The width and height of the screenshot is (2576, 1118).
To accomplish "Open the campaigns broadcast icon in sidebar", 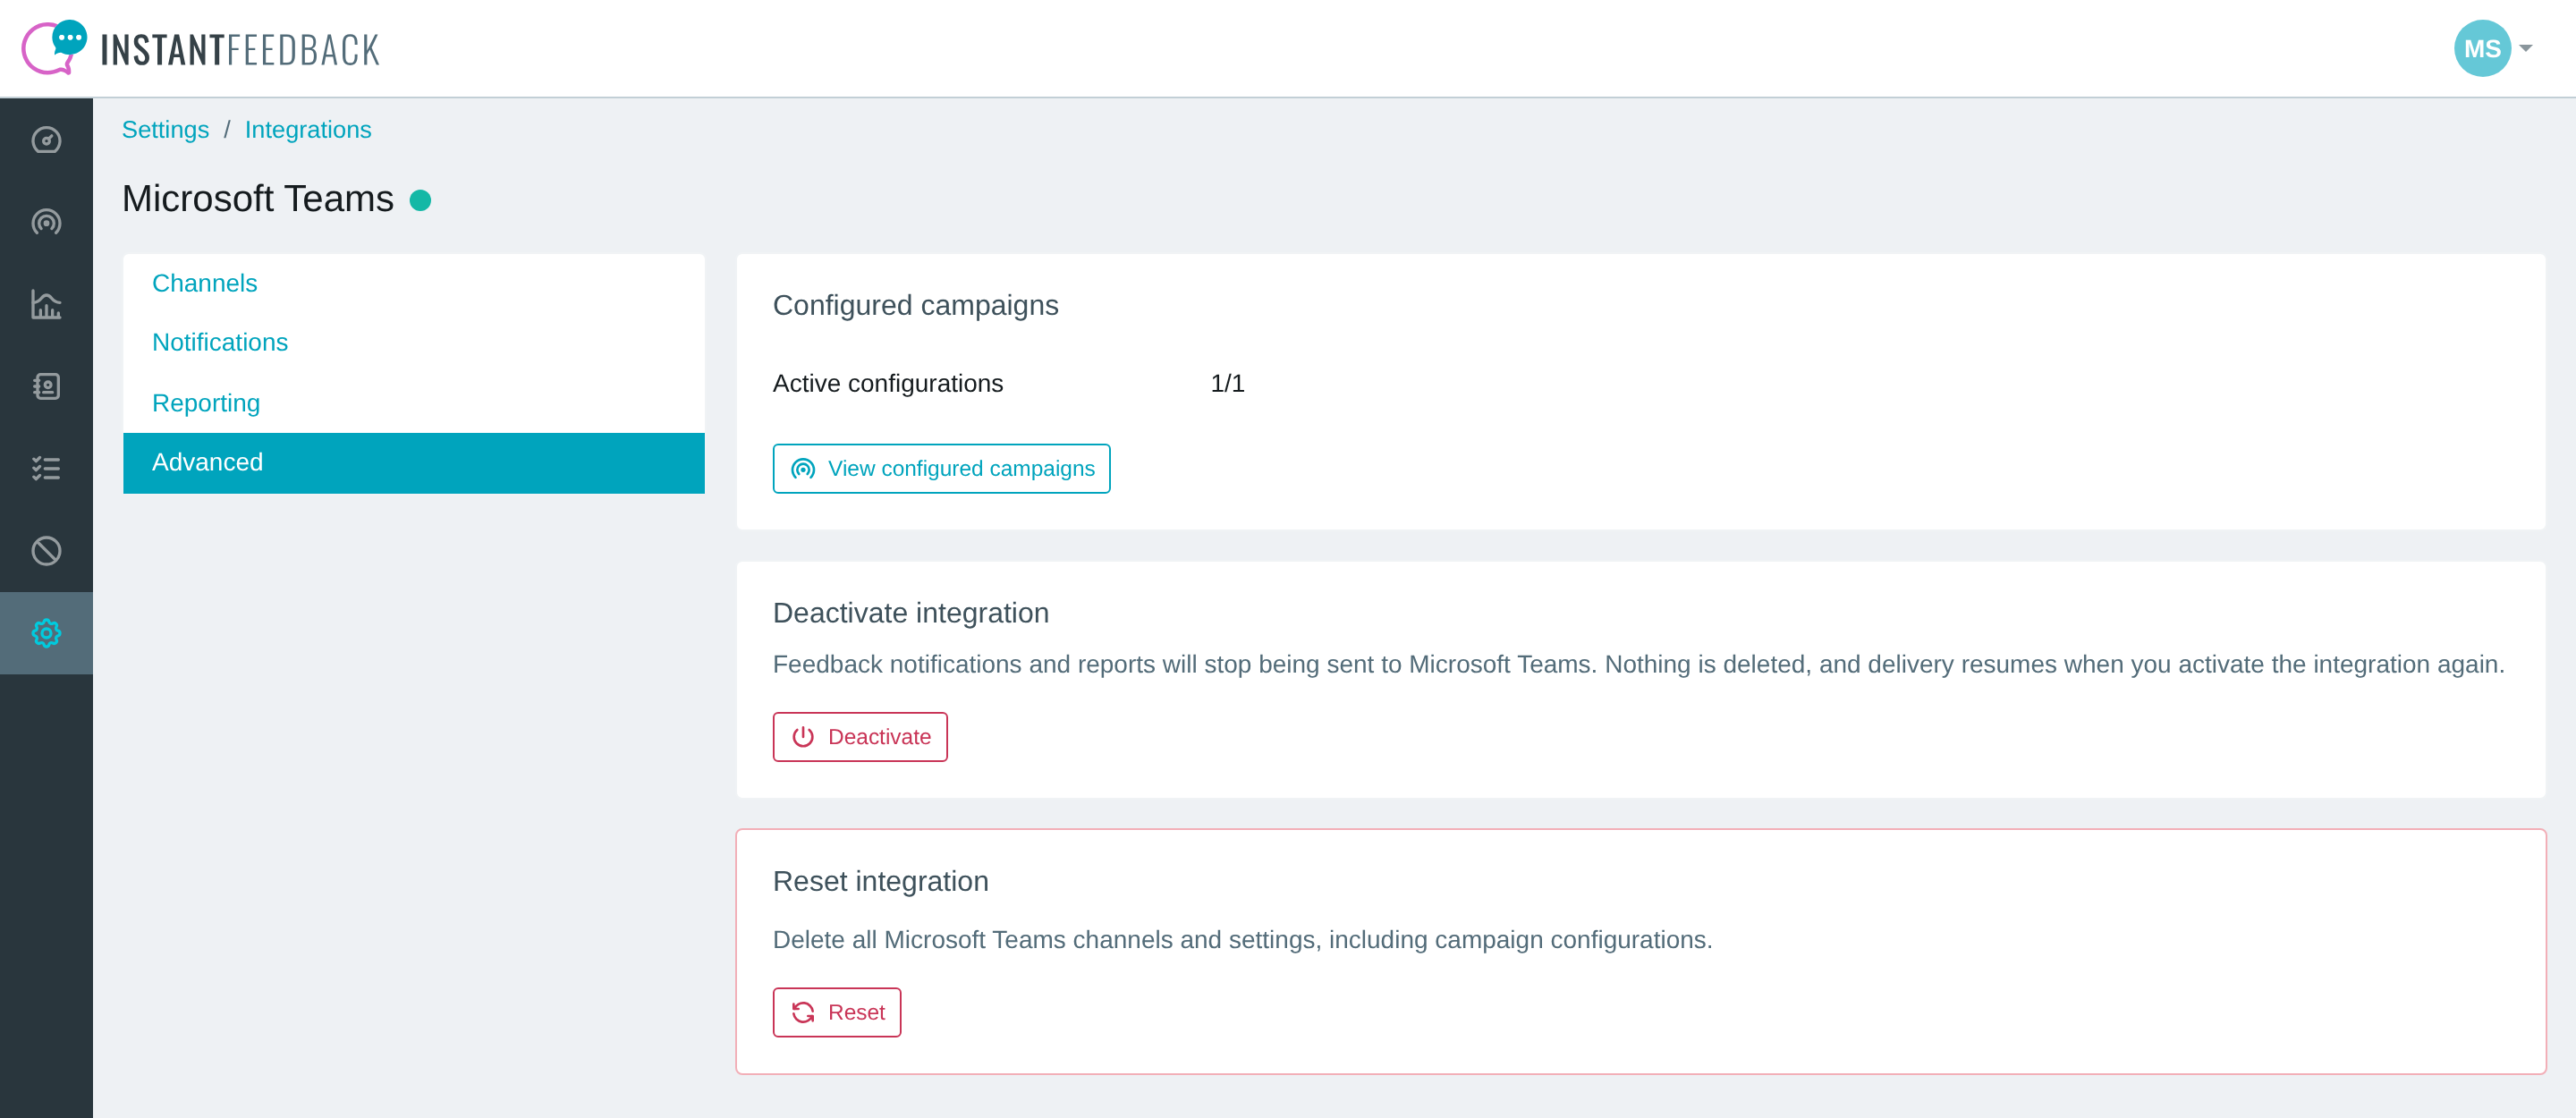I will pos(46,222).
